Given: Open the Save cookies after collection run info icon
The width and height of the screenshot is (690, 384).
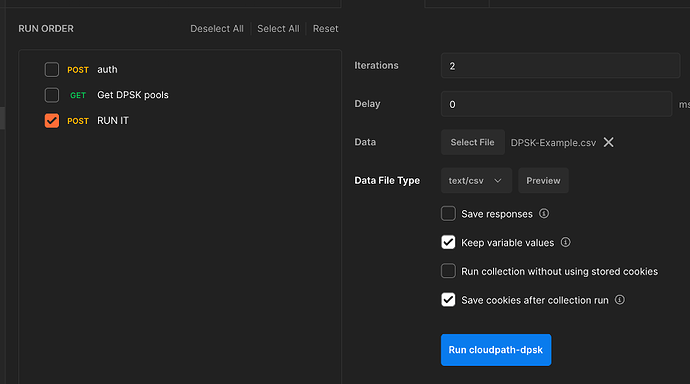Looking at the screenshot, I should (x=620, y=300).
